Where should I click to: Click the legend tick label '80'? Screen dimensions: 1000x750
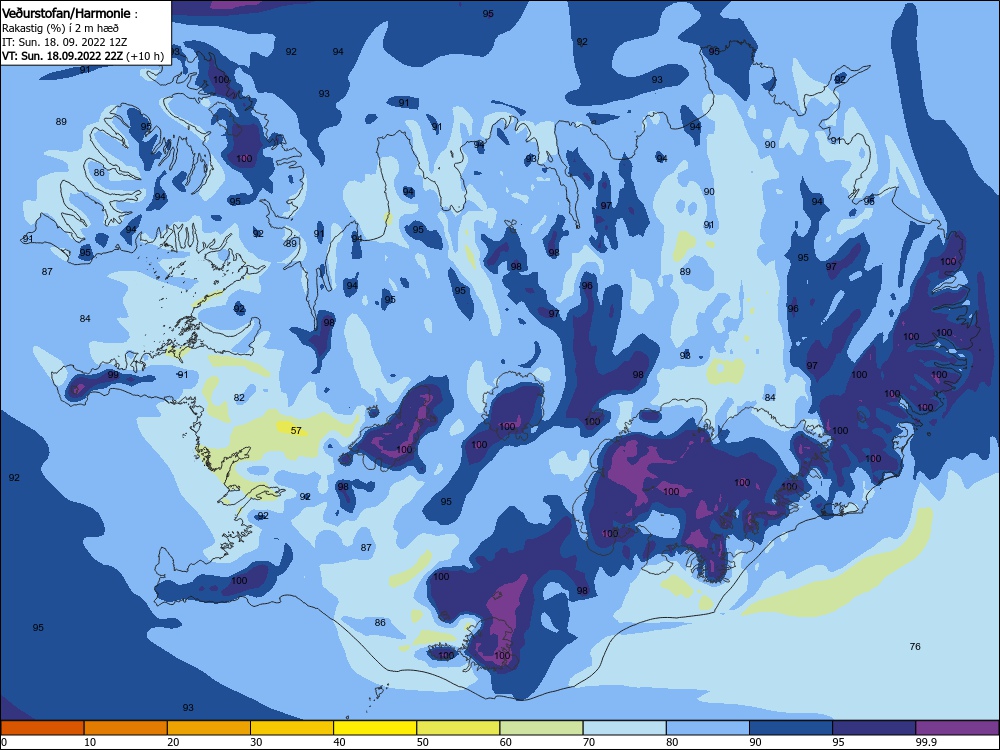(x=672, y=742)
